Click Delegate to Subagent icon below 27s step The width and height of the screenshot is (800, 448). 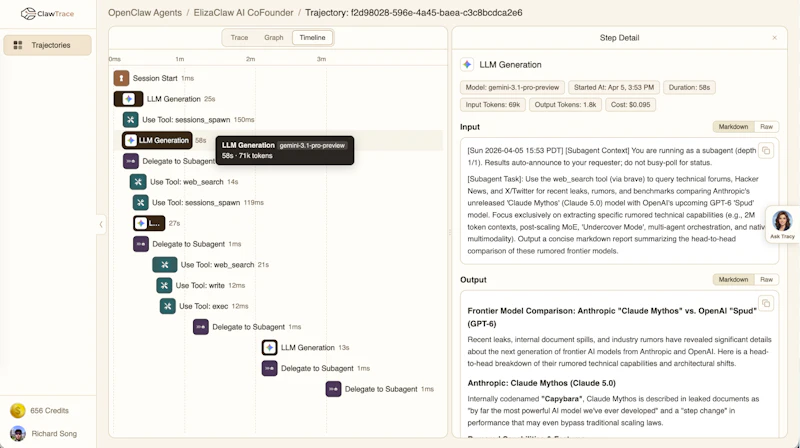pyautogui.click(x=141, y=244)
